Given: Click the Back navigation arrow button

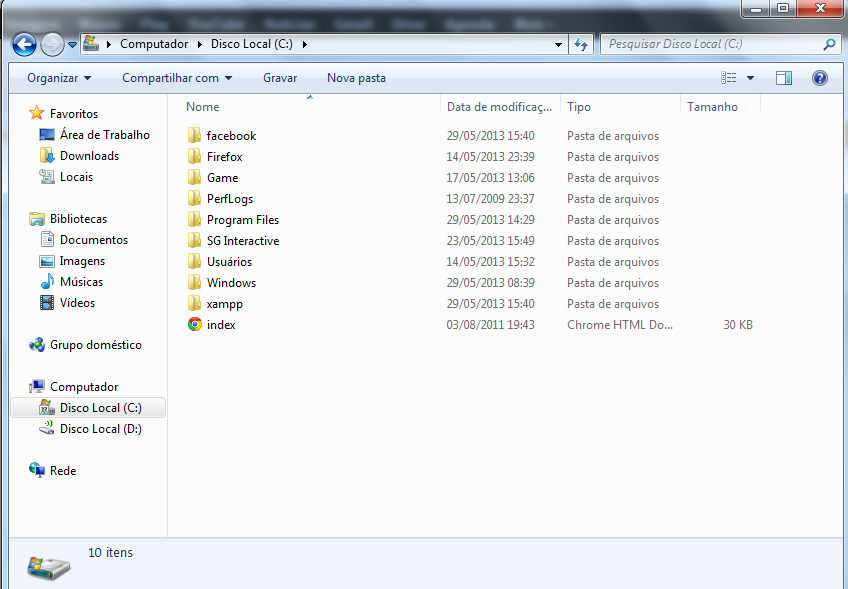Looking at the screenshot, I should pos(24,44).
